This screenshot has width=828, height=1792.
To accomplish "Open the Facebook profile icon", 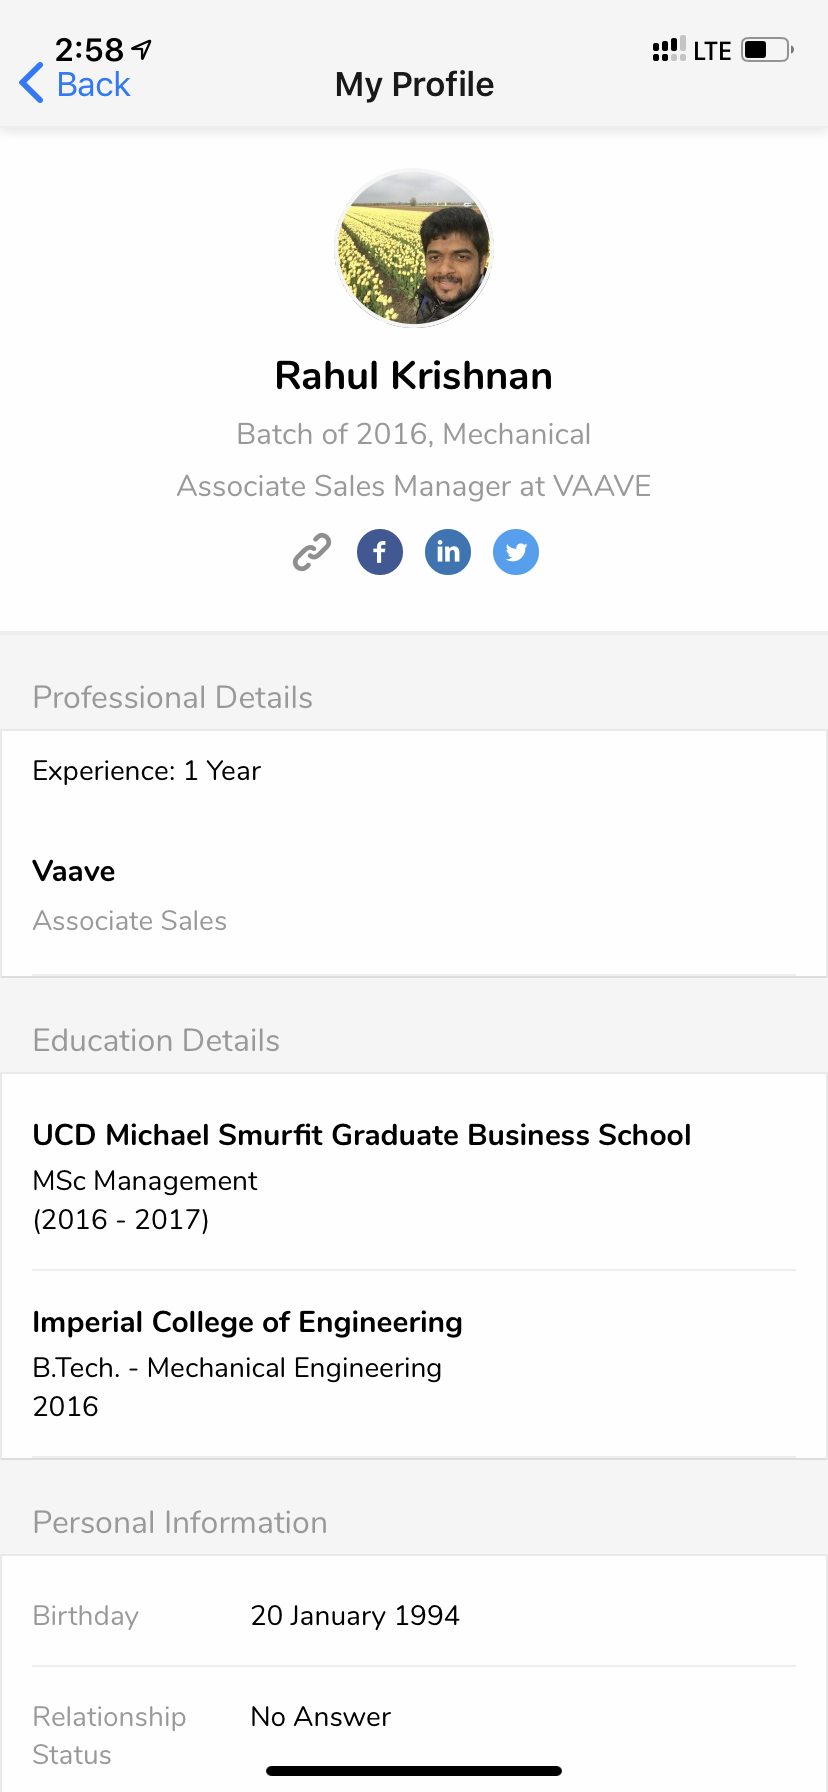I will (380, 552).
